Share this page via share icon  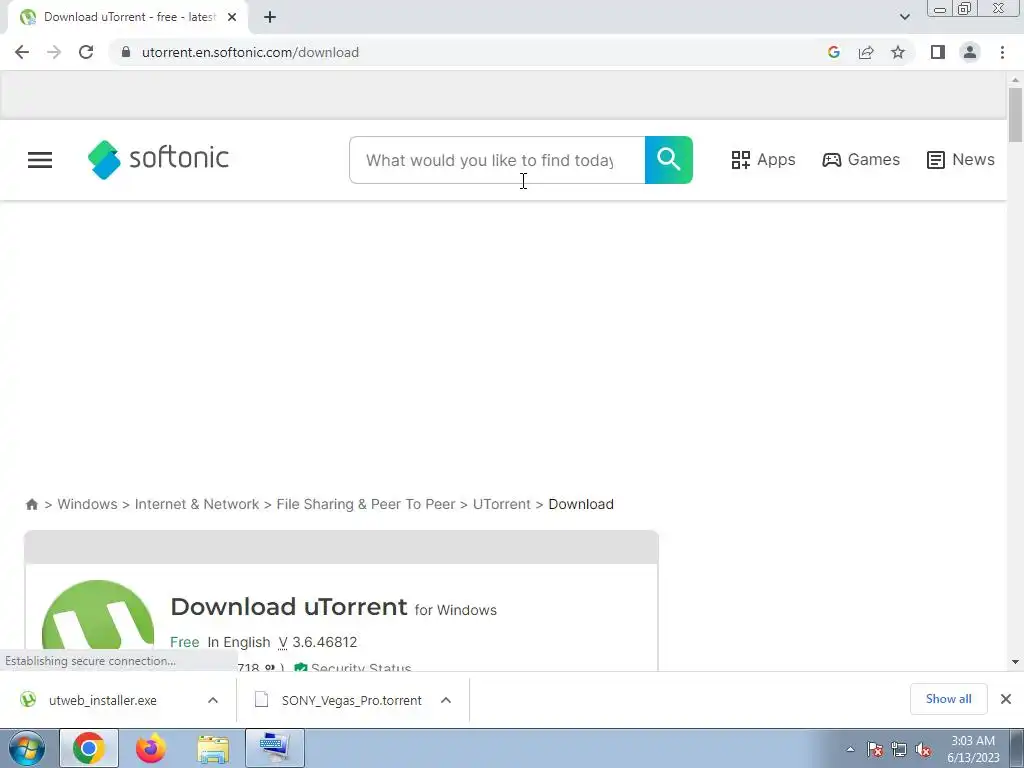[x=866, y=52]
